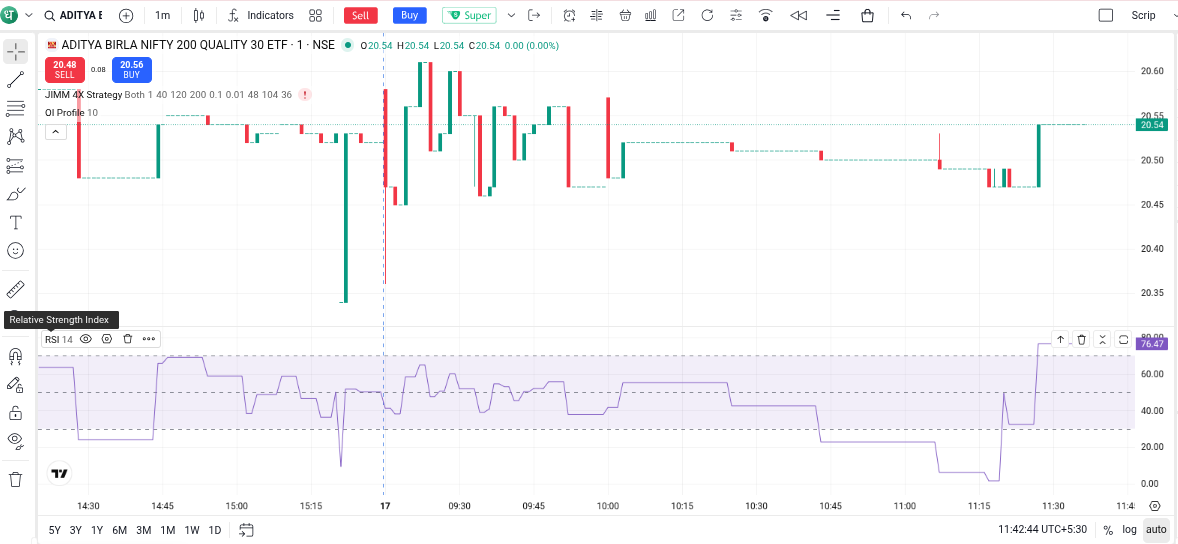
Task: Open the emoji icons tool
Action: tap(16, 250)
